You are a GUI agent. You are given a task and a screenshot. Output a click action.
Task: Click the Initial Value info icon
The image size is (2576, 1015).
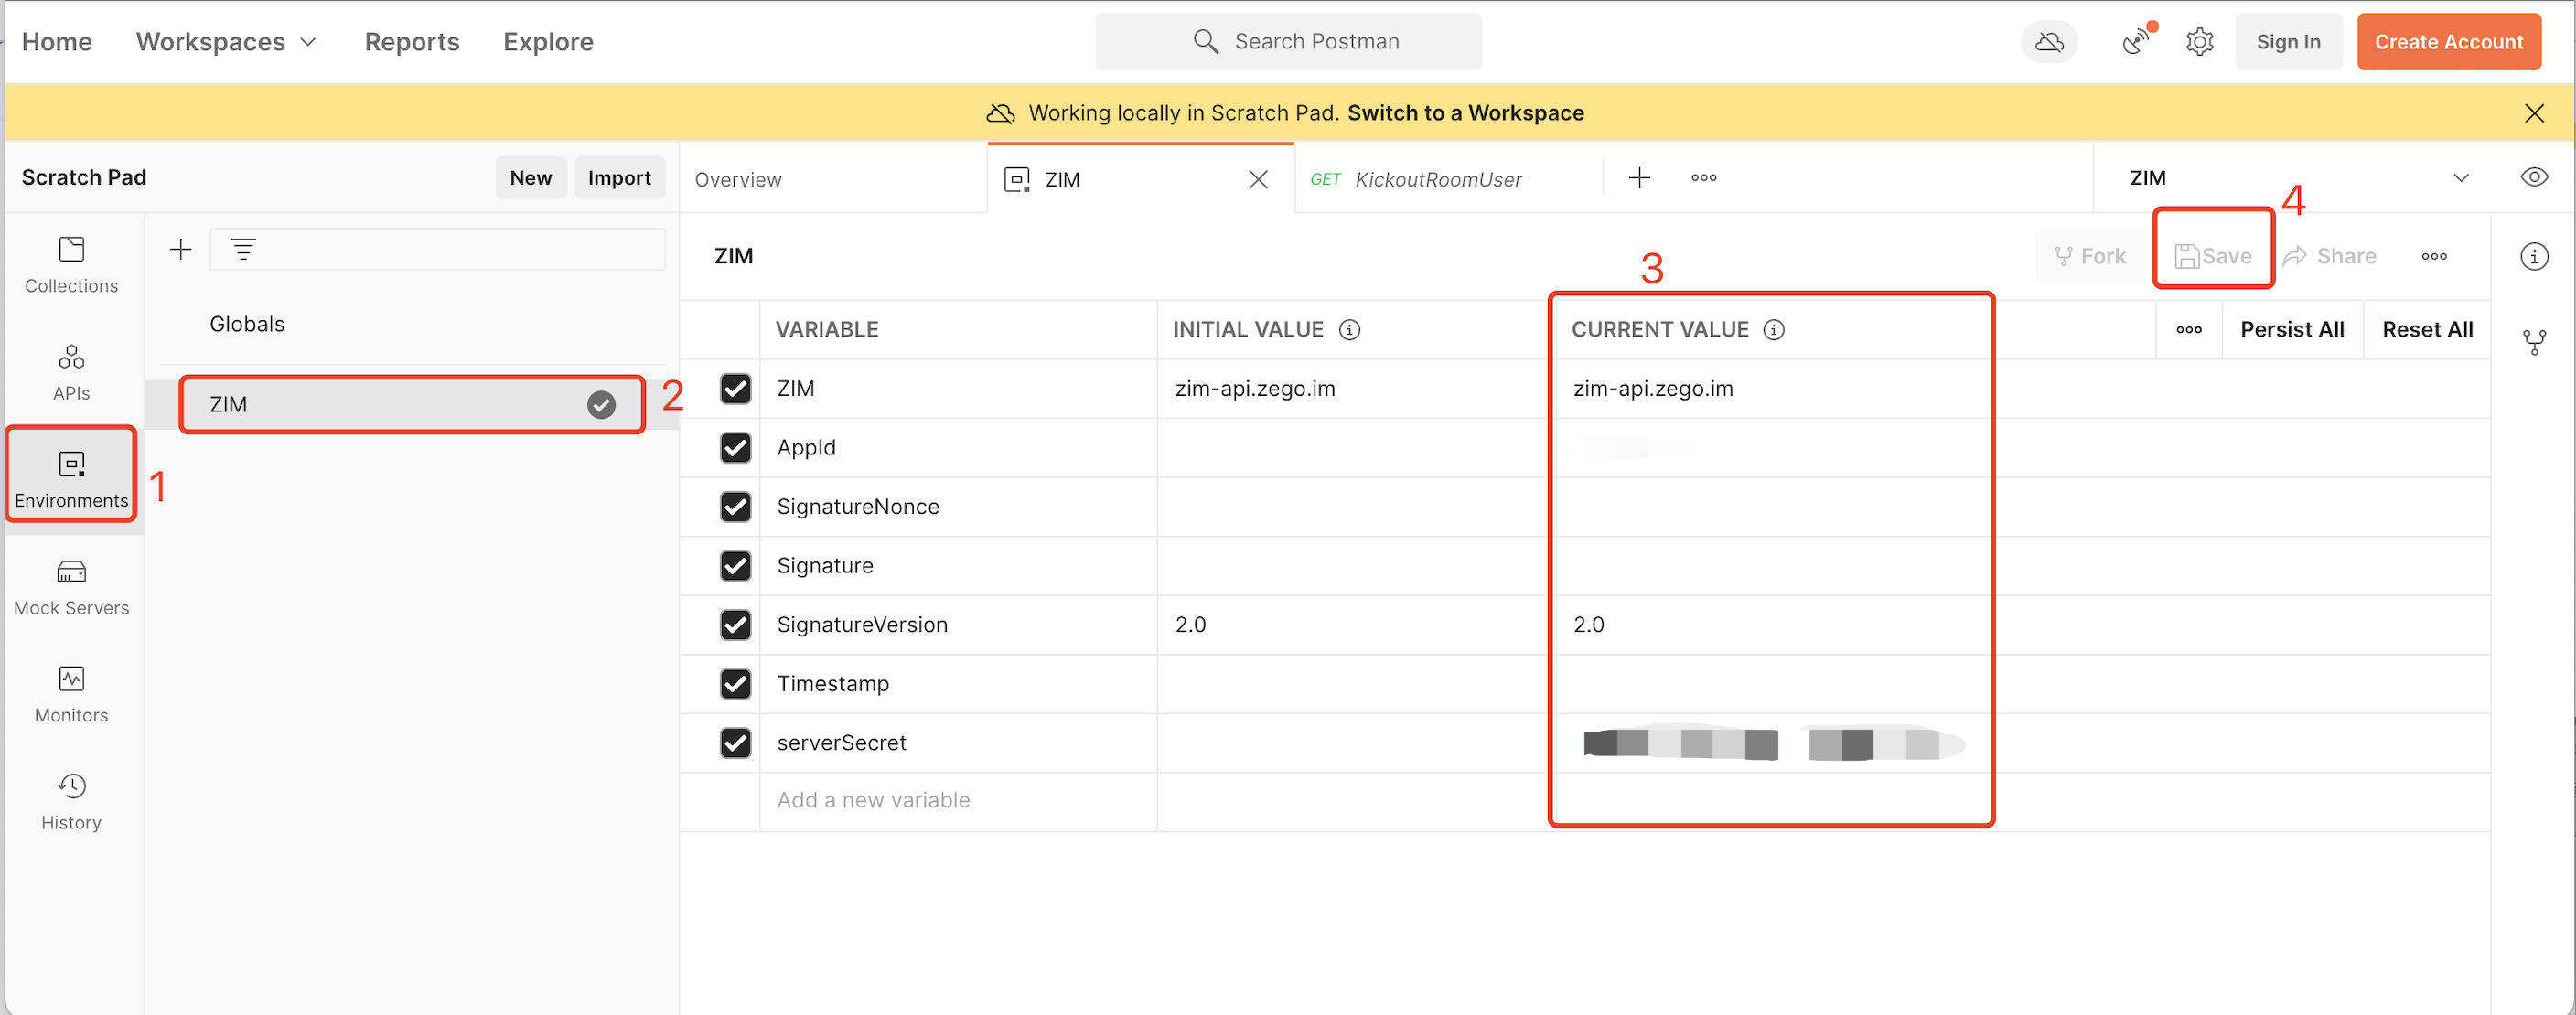click(x=1349, y=330)
